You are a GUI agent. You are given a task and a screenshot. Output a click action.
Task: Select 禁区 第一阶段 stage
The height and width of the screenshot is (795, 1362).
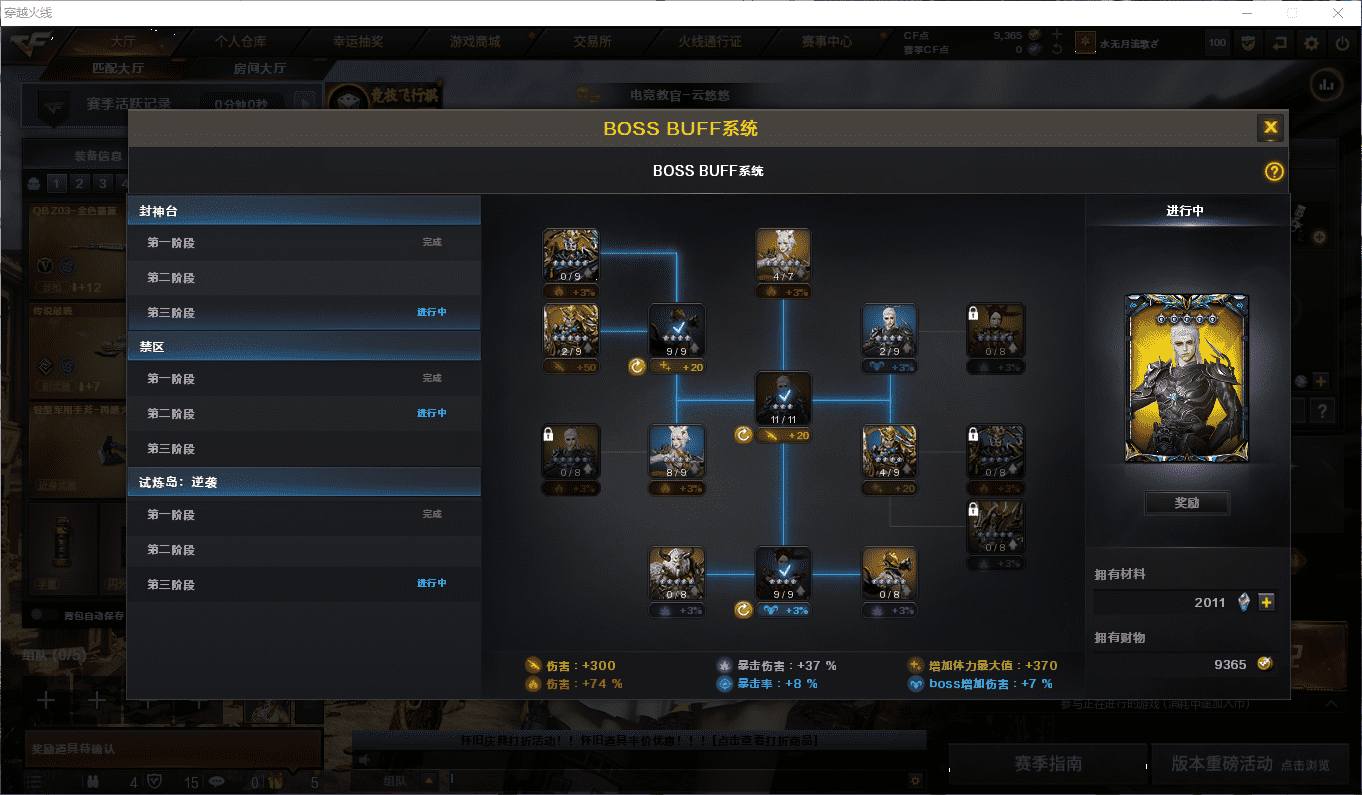(304, 378)
